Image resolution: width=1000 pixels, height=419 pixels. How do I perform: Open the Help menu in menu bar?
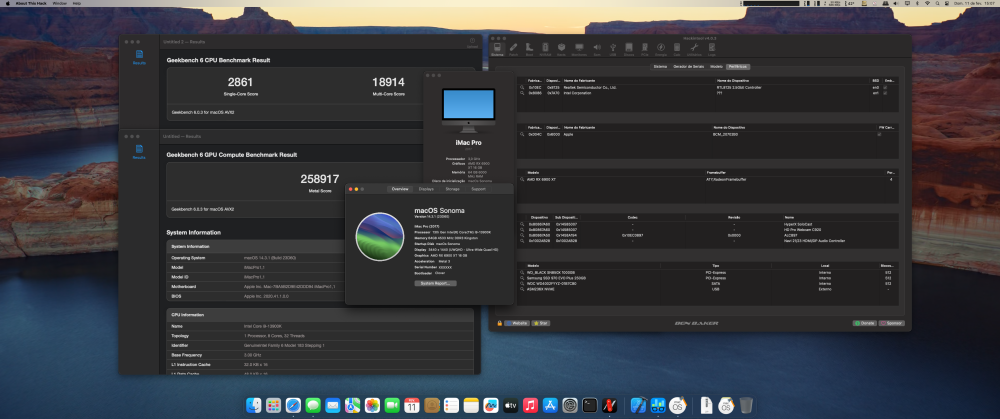[77, 3]
